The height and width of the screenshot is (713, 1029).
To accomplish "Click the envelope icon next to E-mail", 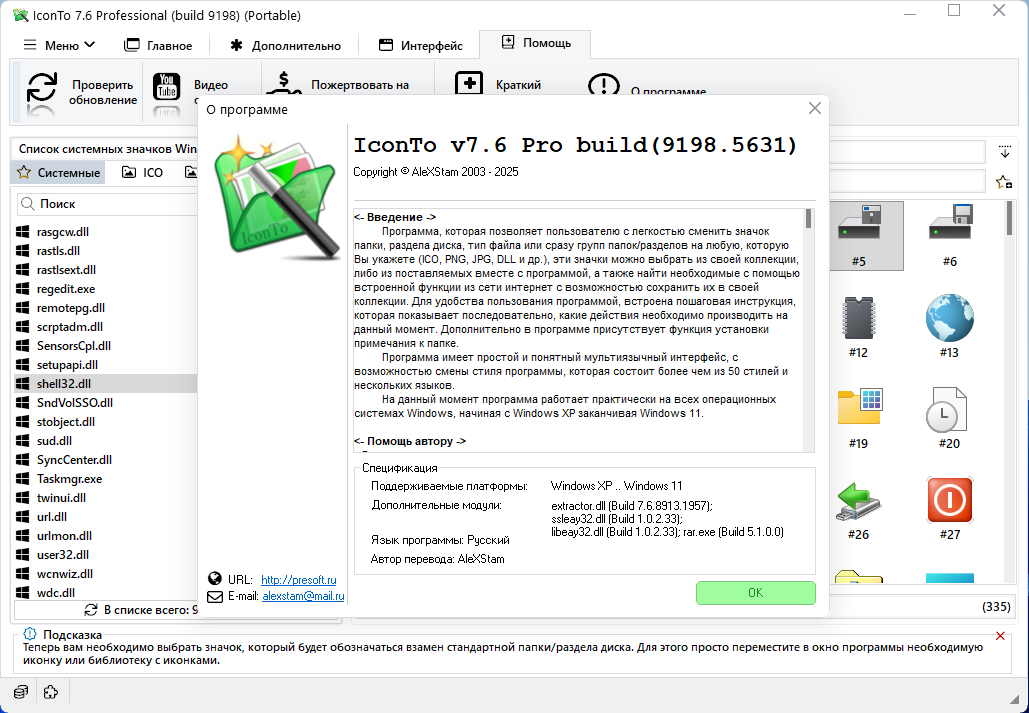I will tap(215, 596).
